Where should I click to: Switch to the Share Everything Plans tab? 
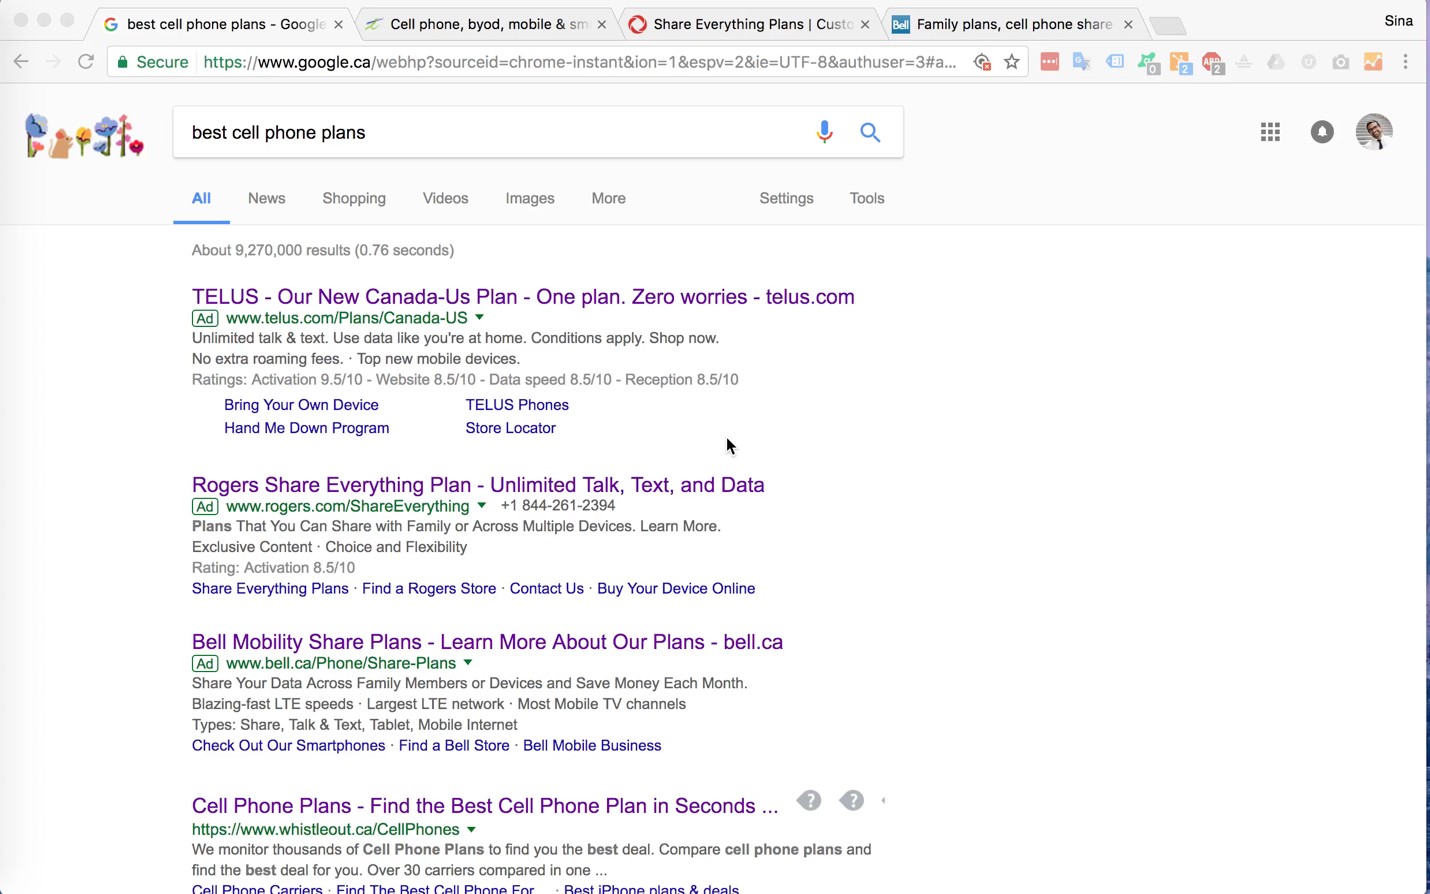(x=751, y=24)
